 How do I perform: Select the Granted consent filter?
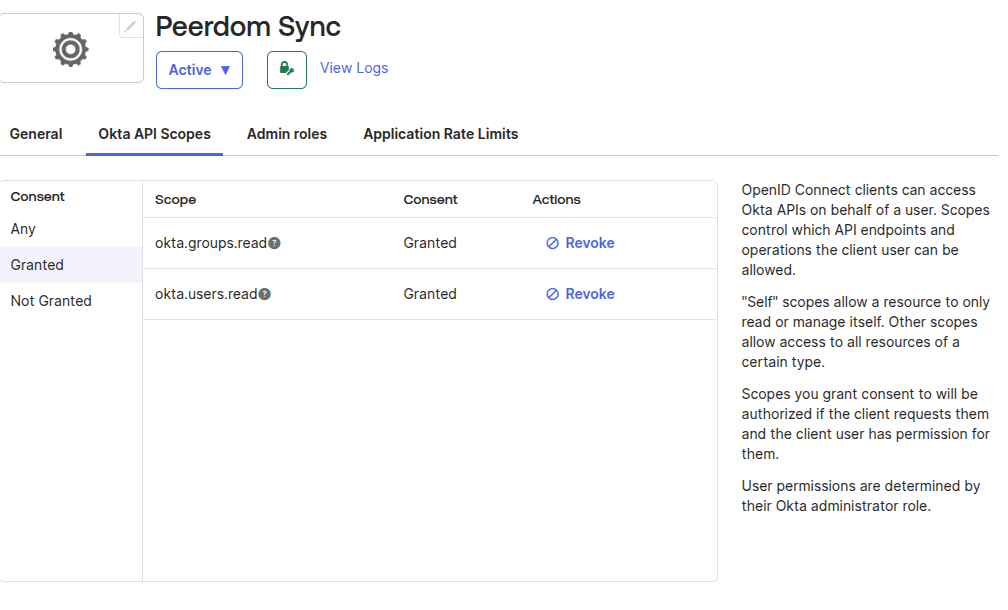[x=37, y=264]
